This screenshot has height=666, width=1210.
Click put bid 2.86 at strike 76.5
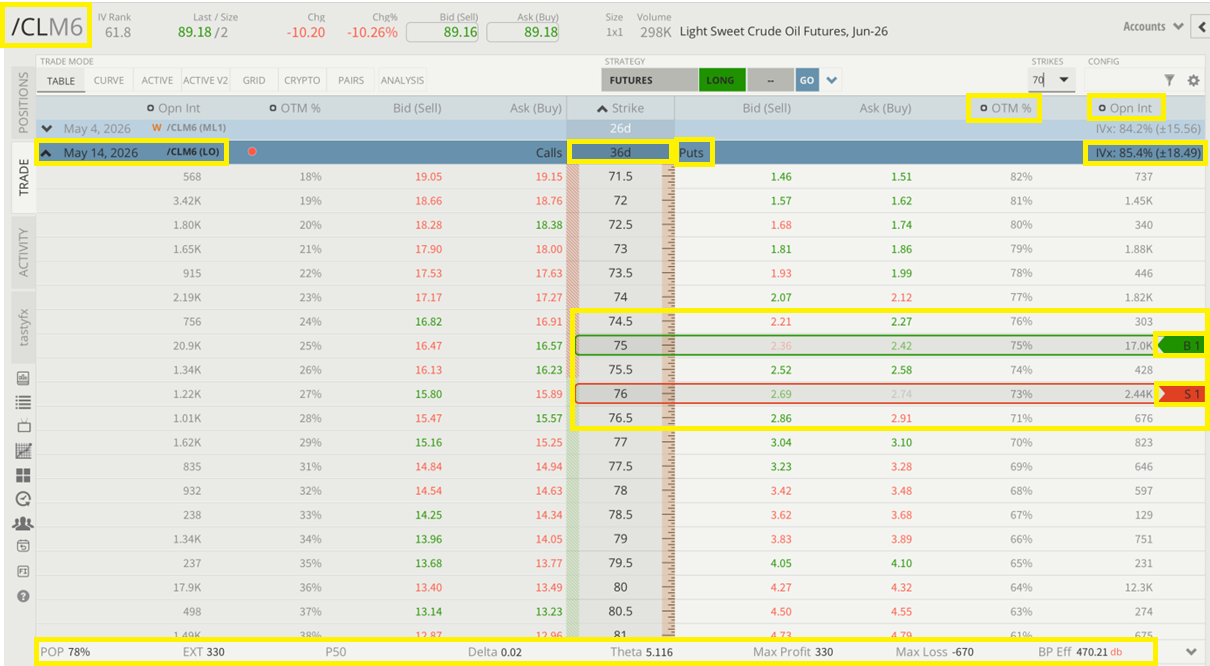[781, 418]
